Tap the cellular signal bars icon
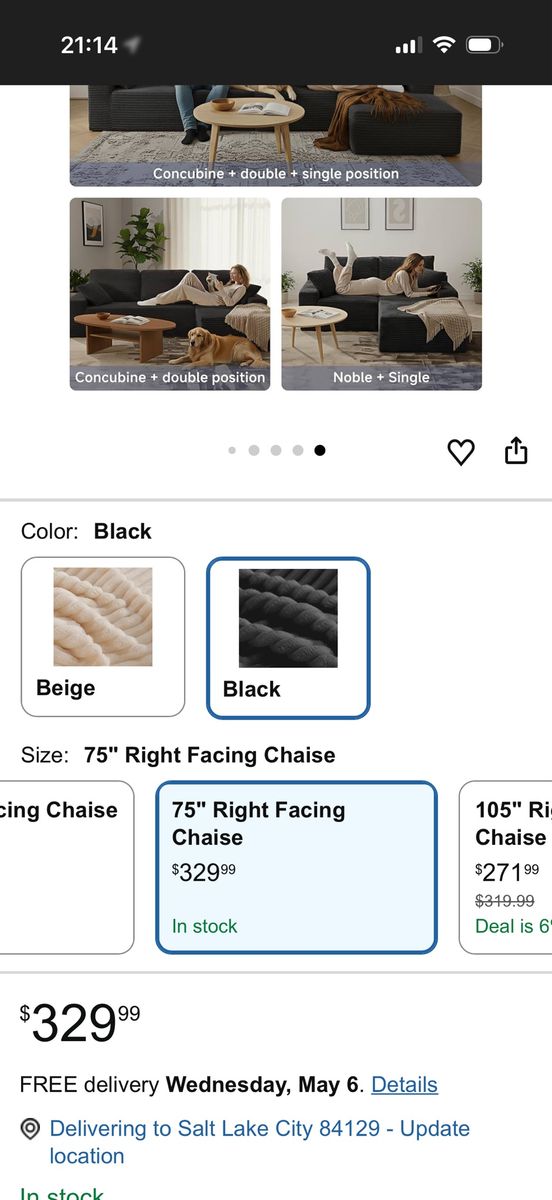The image size is (552, 1200). point(408,46)
